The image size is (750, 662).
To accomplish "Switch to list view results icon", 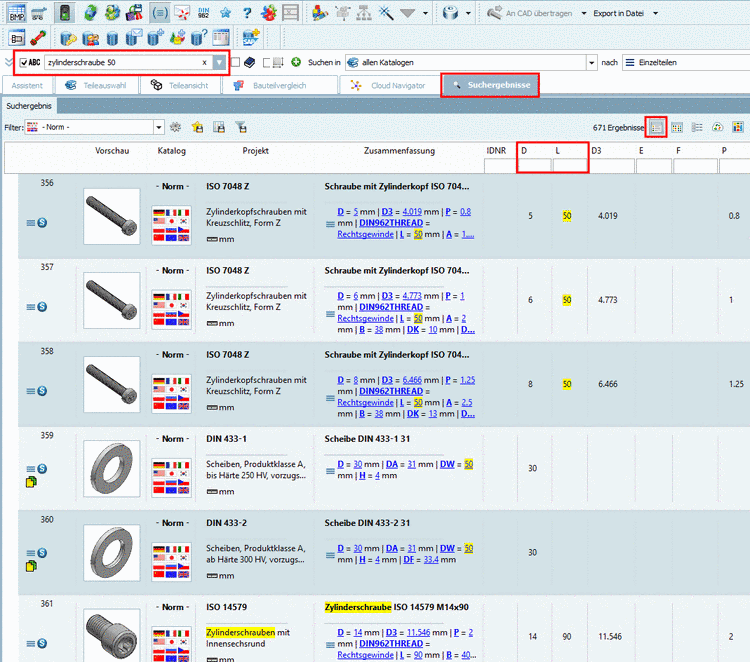I will 656,127.
